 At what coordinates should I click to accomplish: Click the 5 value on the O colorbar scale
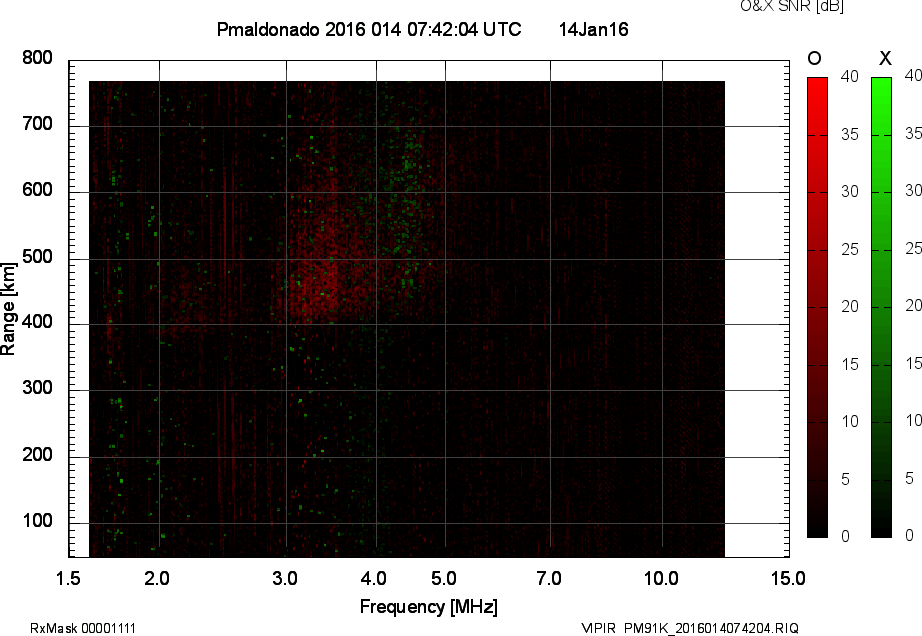(846, 479)
